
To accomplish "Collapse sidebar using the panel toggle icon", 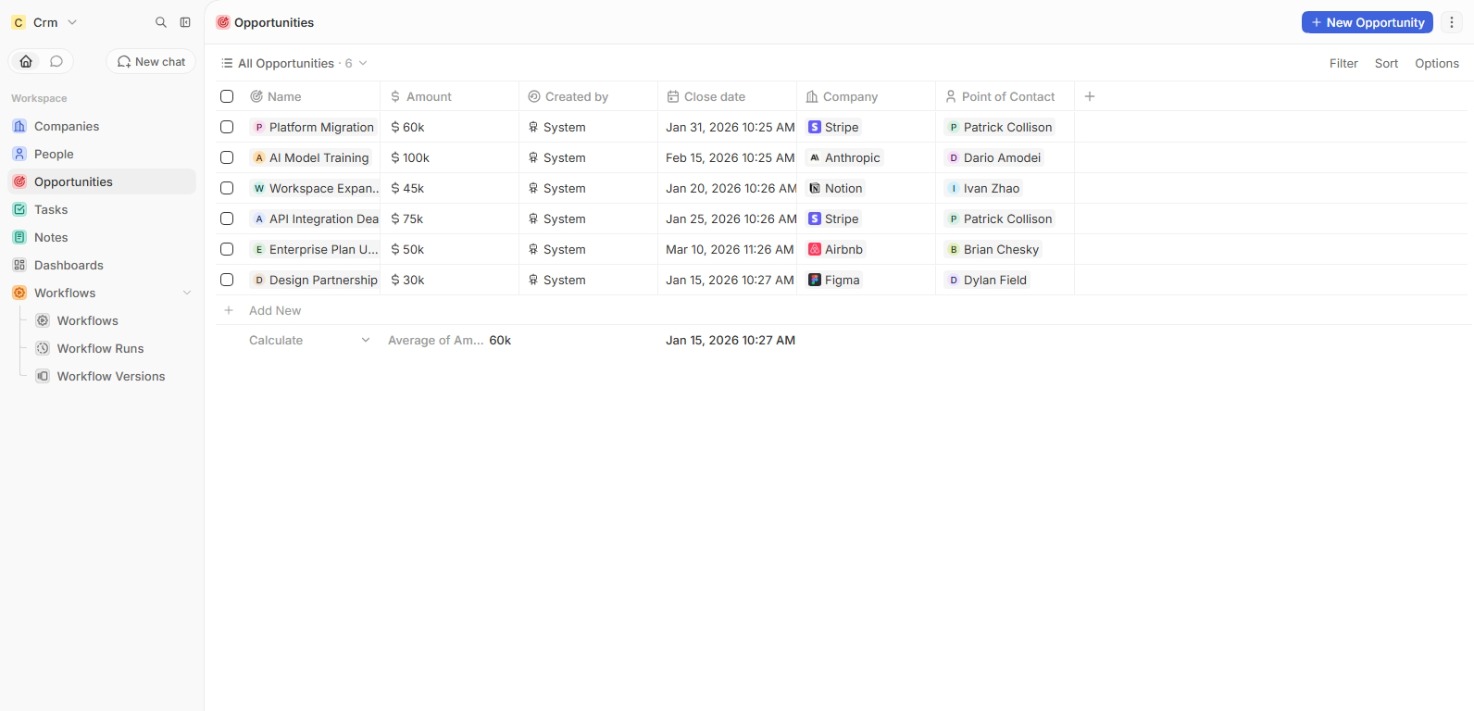I will tap(185, 22).
